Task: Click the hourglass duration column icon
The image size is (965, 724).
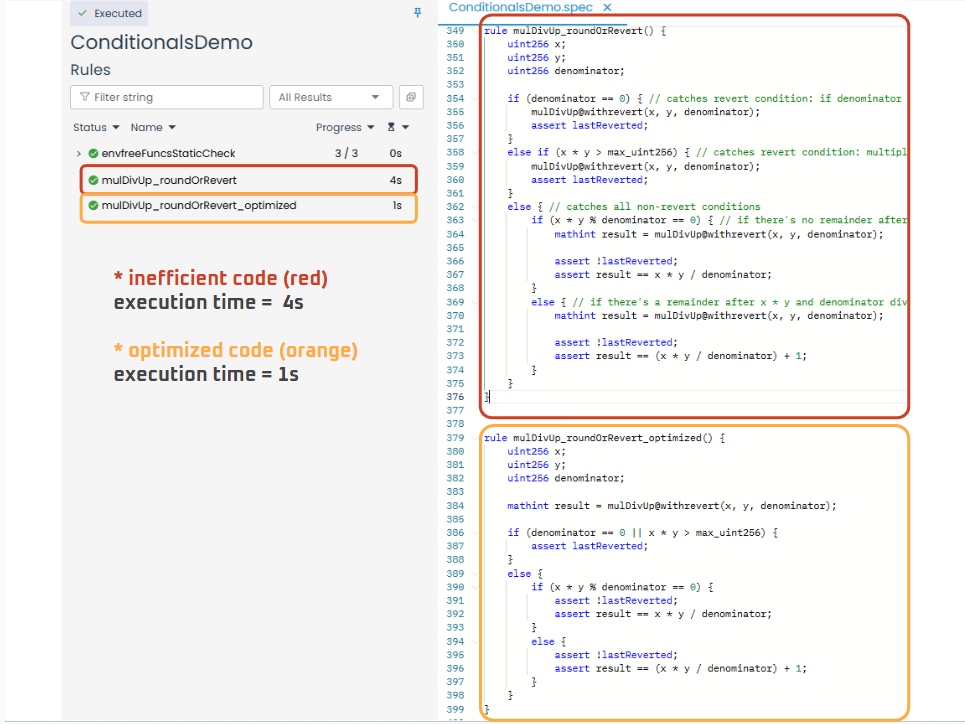Action: (392, 128)
